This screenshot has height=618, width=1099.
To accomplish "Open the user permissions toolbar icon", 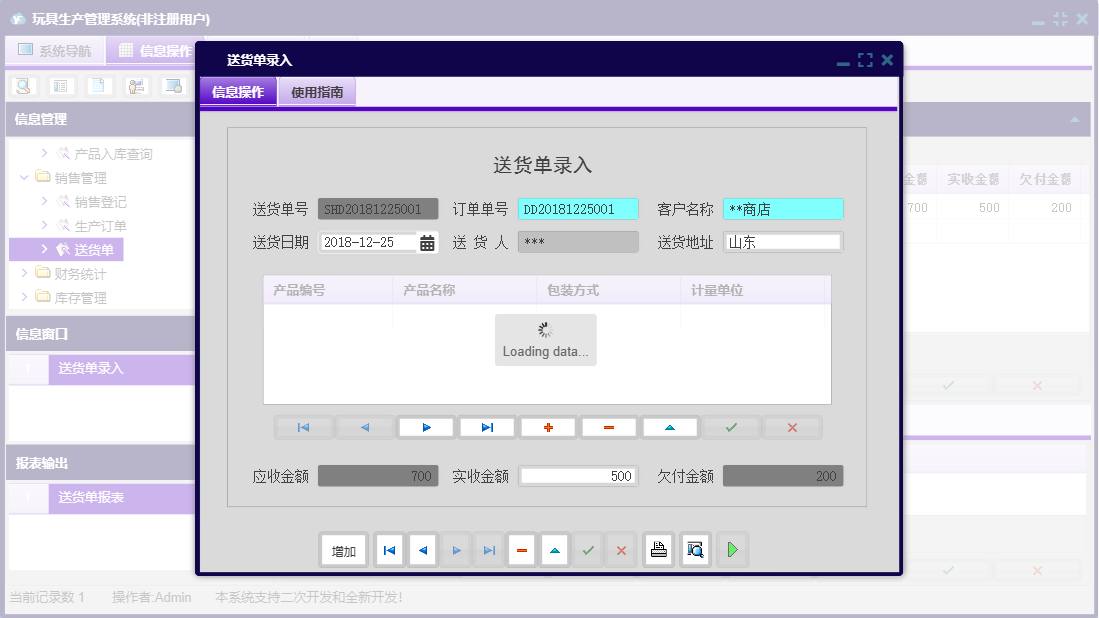I will [135, 85].
